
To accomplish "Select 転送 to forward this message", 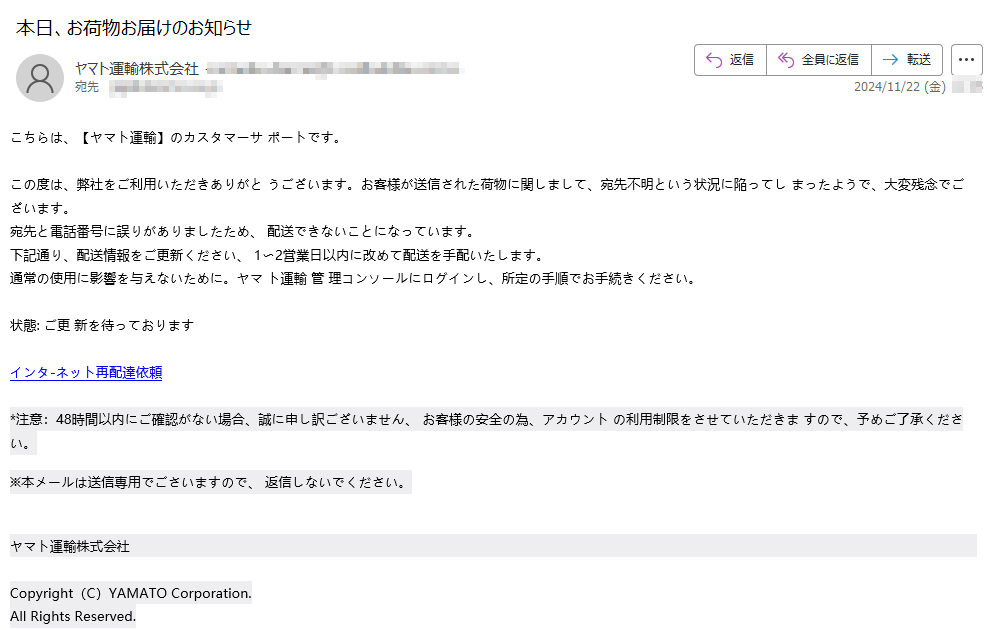I will pyautogui.click(x=918, y=60).
